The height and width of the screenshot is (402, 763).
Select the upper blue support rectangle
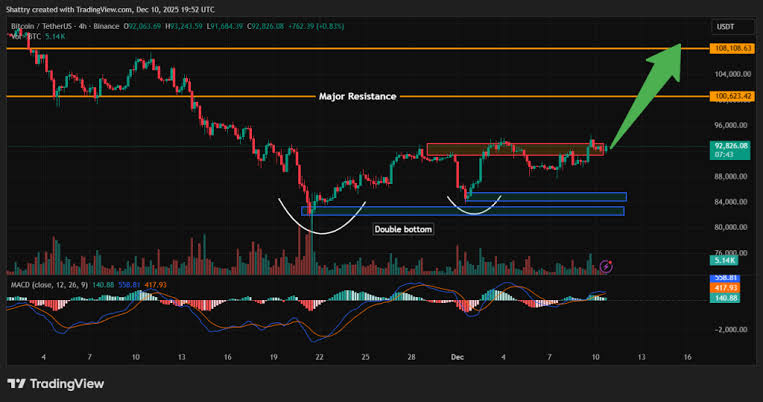point(546,197)
